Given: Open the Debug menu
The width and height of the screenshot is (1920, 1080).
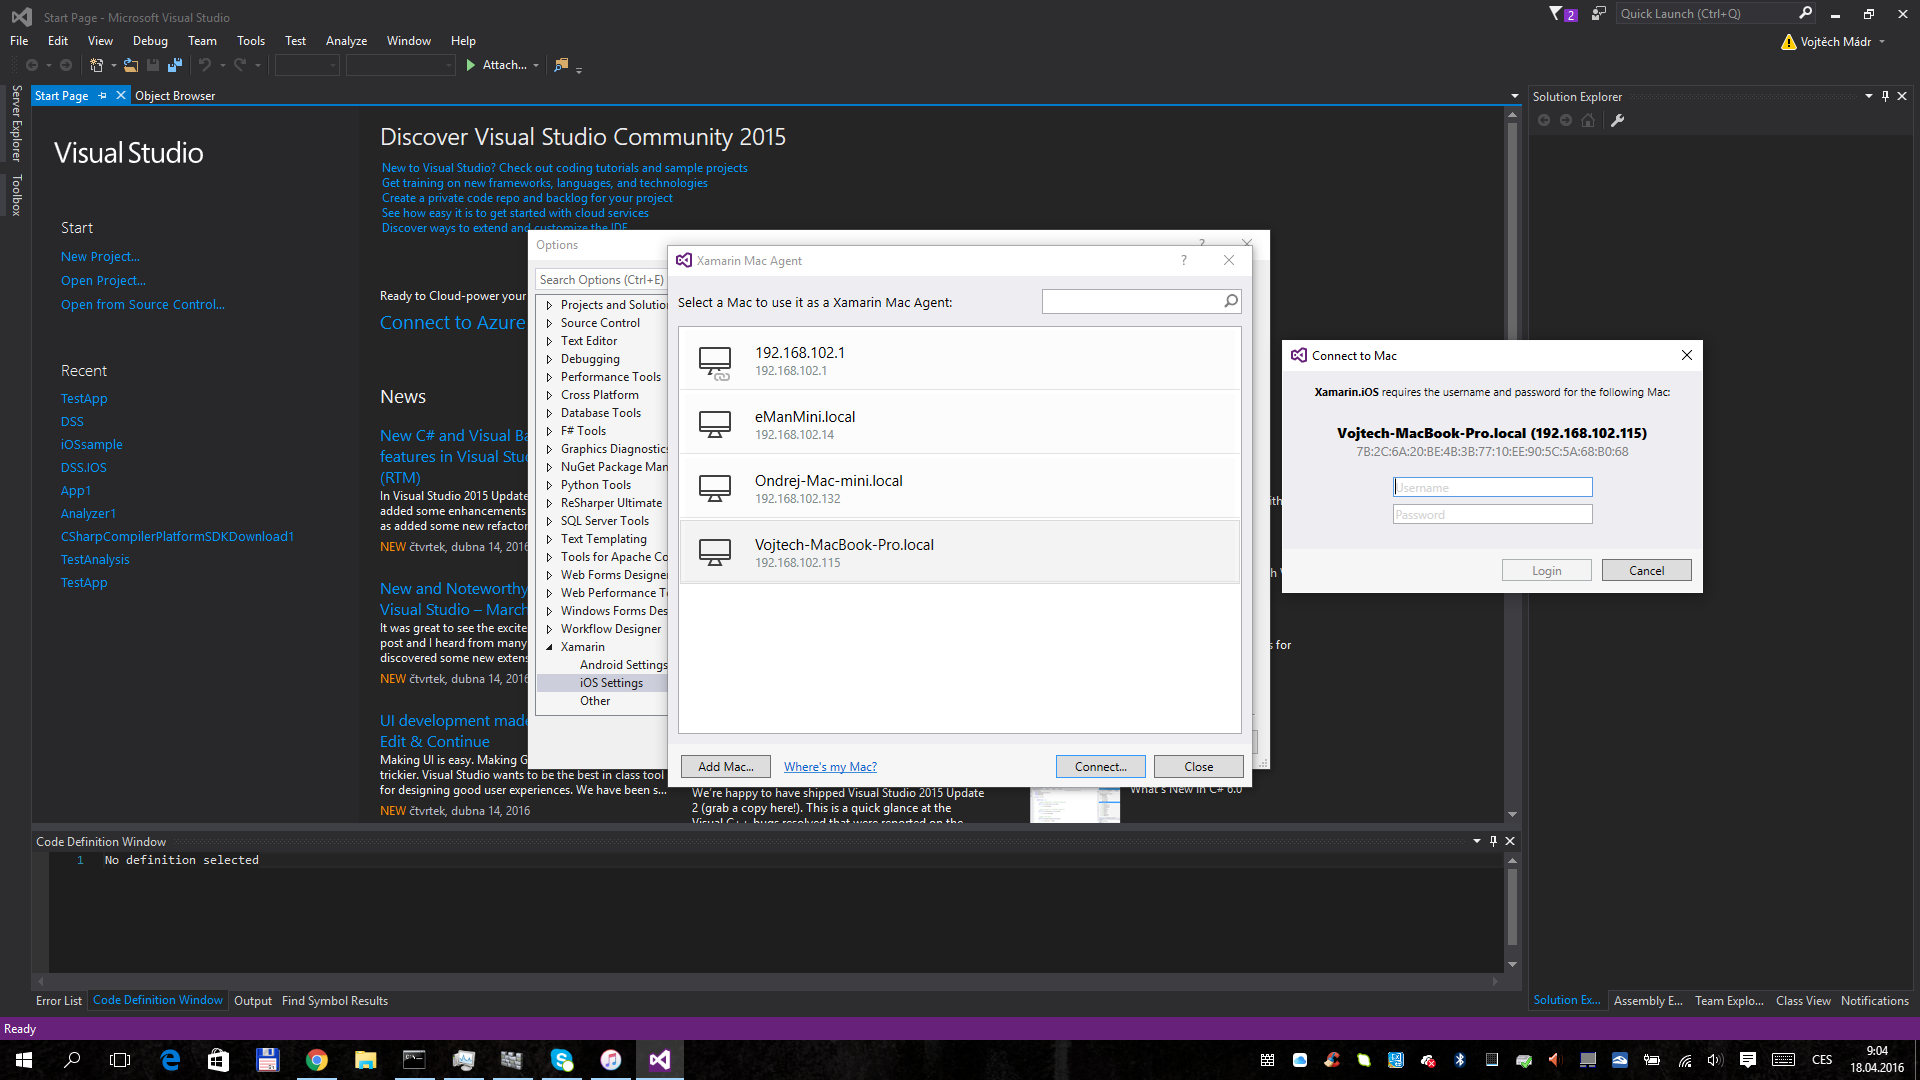Looking at the screenshot, I should point(150,41).
